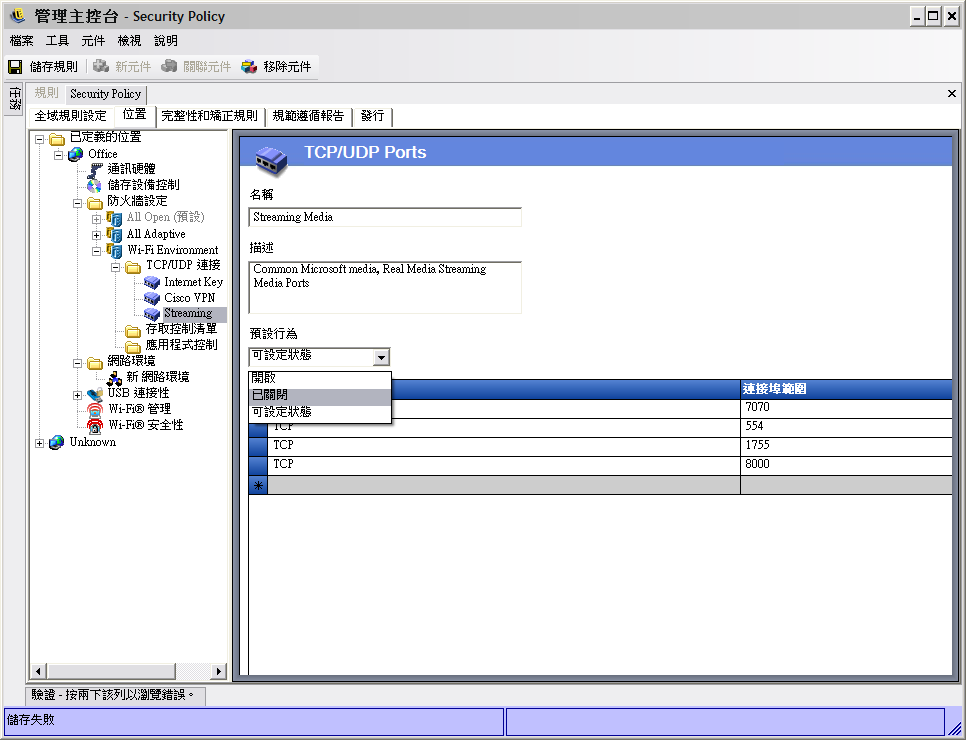Screen dimensions: 966x740
Task: Open the 預設行為 dropdown arrow
Action: [381, 357]
